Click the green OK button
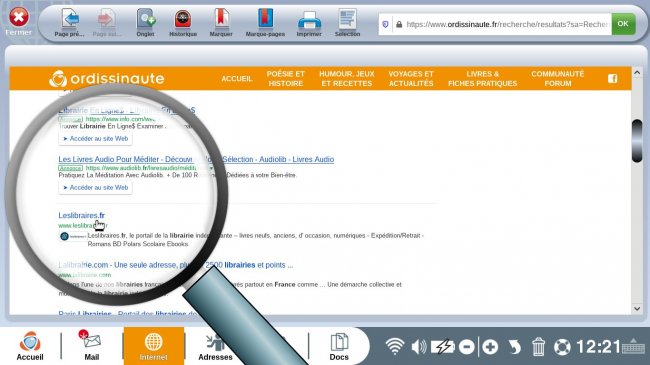The image size is (650, 365). click(x=623, y=24)
